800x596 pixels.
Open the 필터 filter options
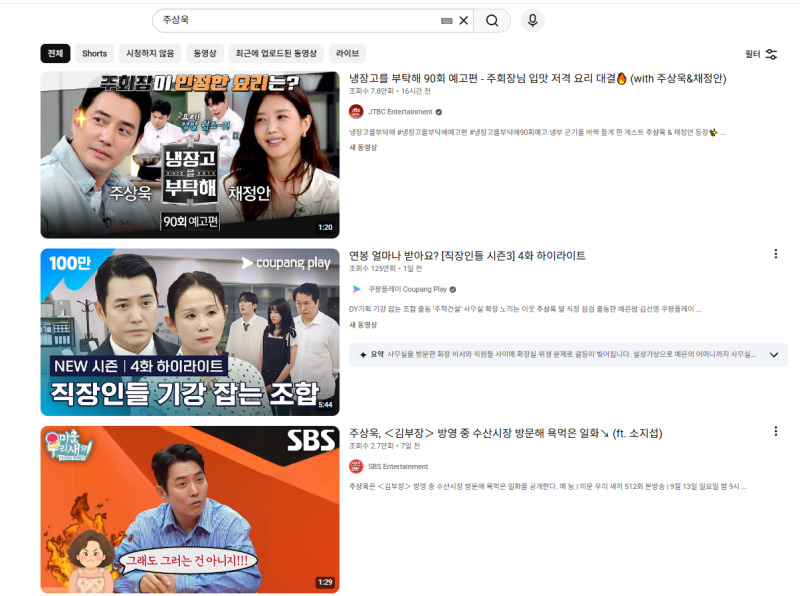click(x=761, y=54)
